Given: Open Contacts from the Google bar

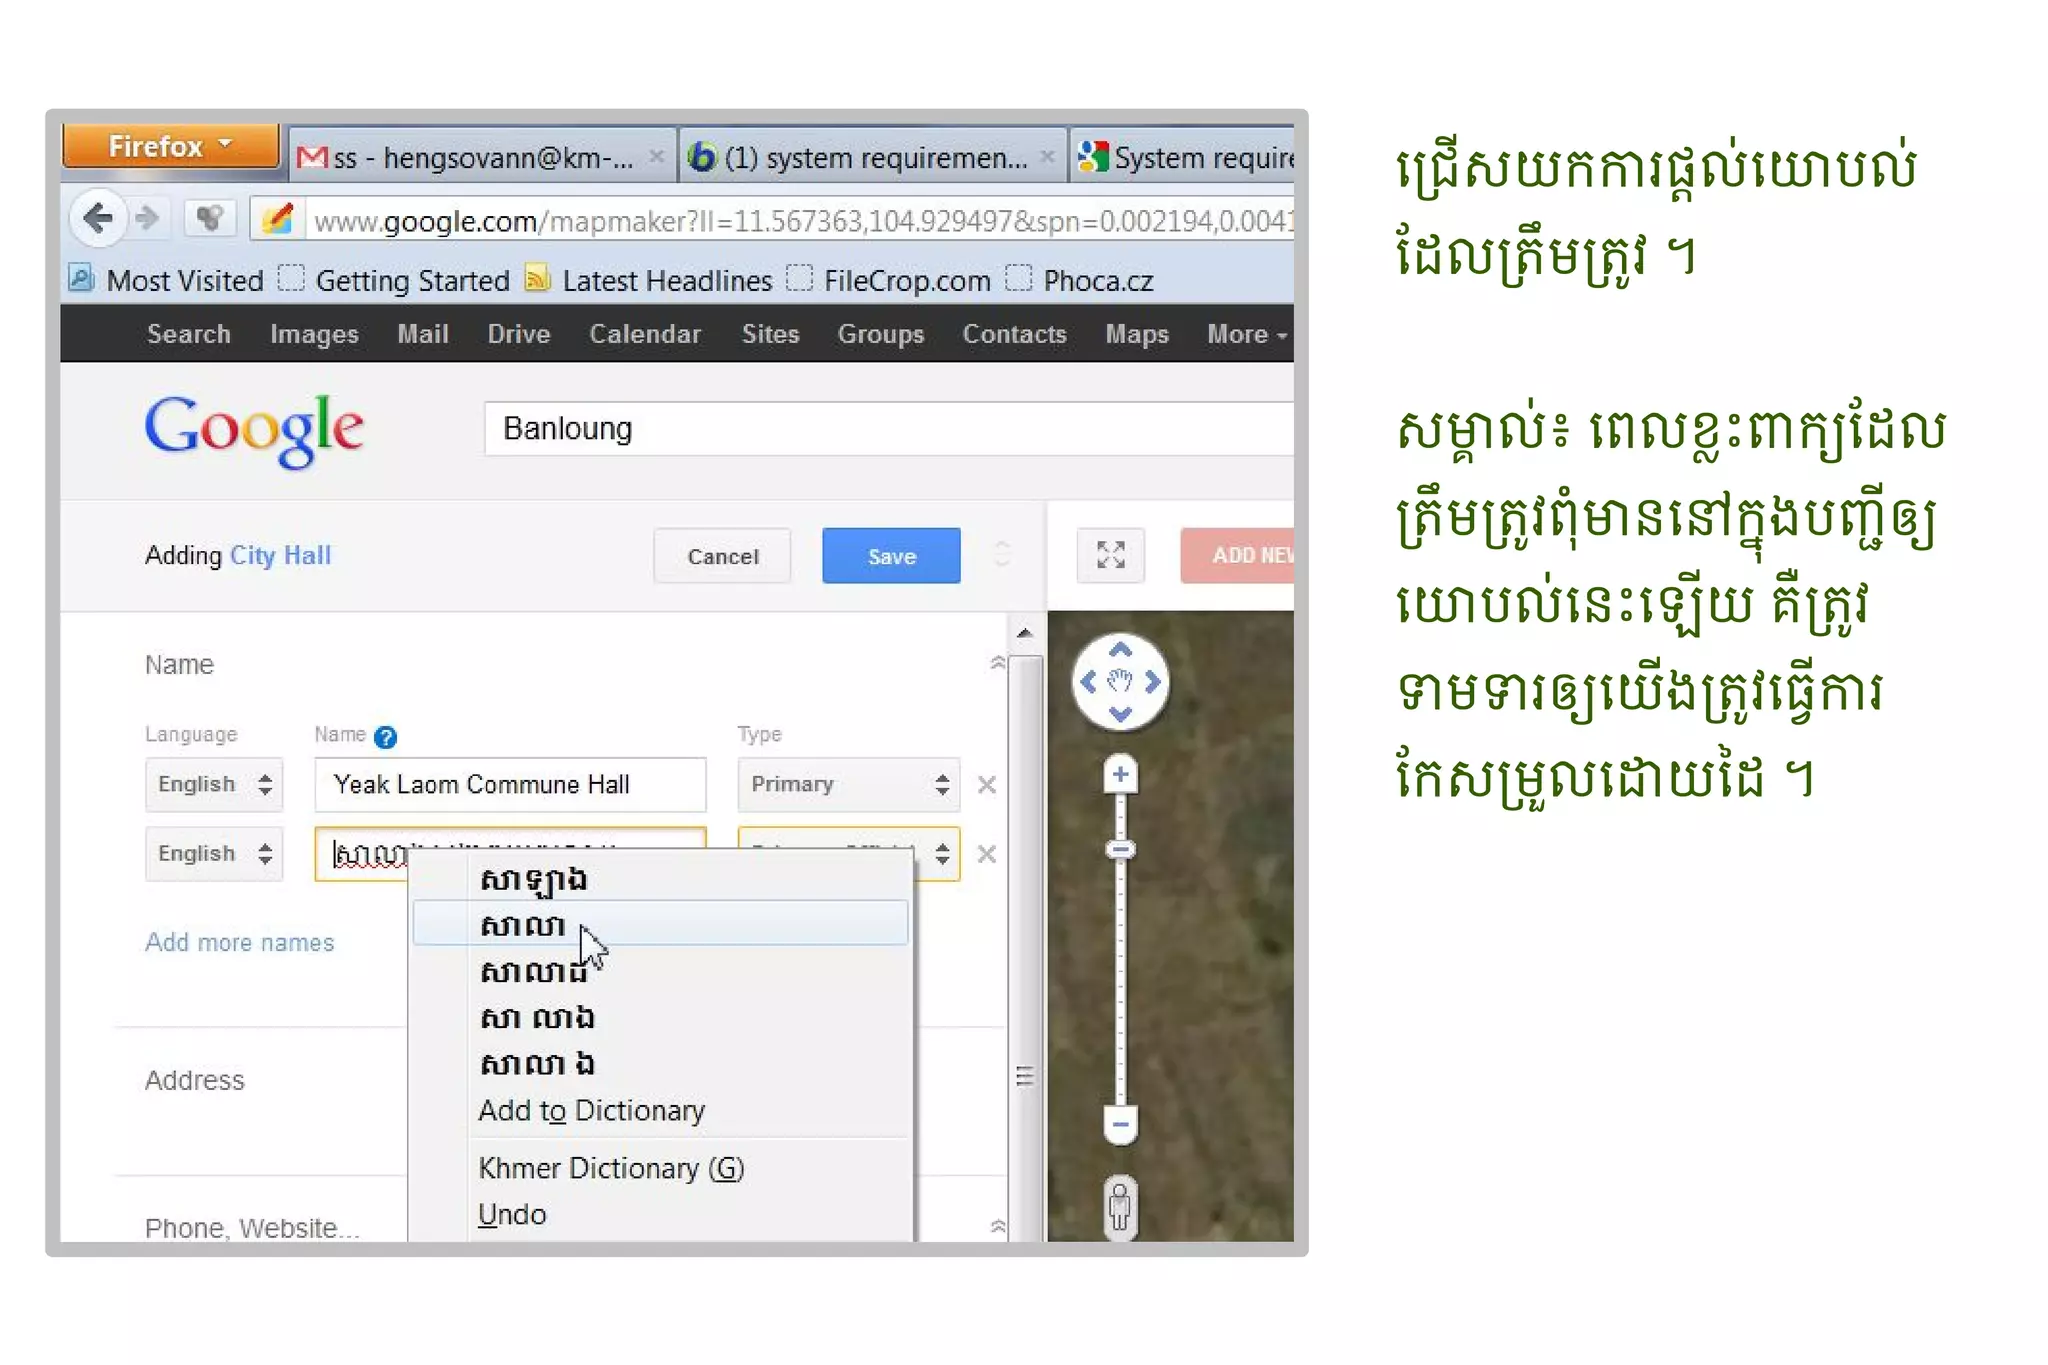Looking at the screenshot, I should 1015,334.
